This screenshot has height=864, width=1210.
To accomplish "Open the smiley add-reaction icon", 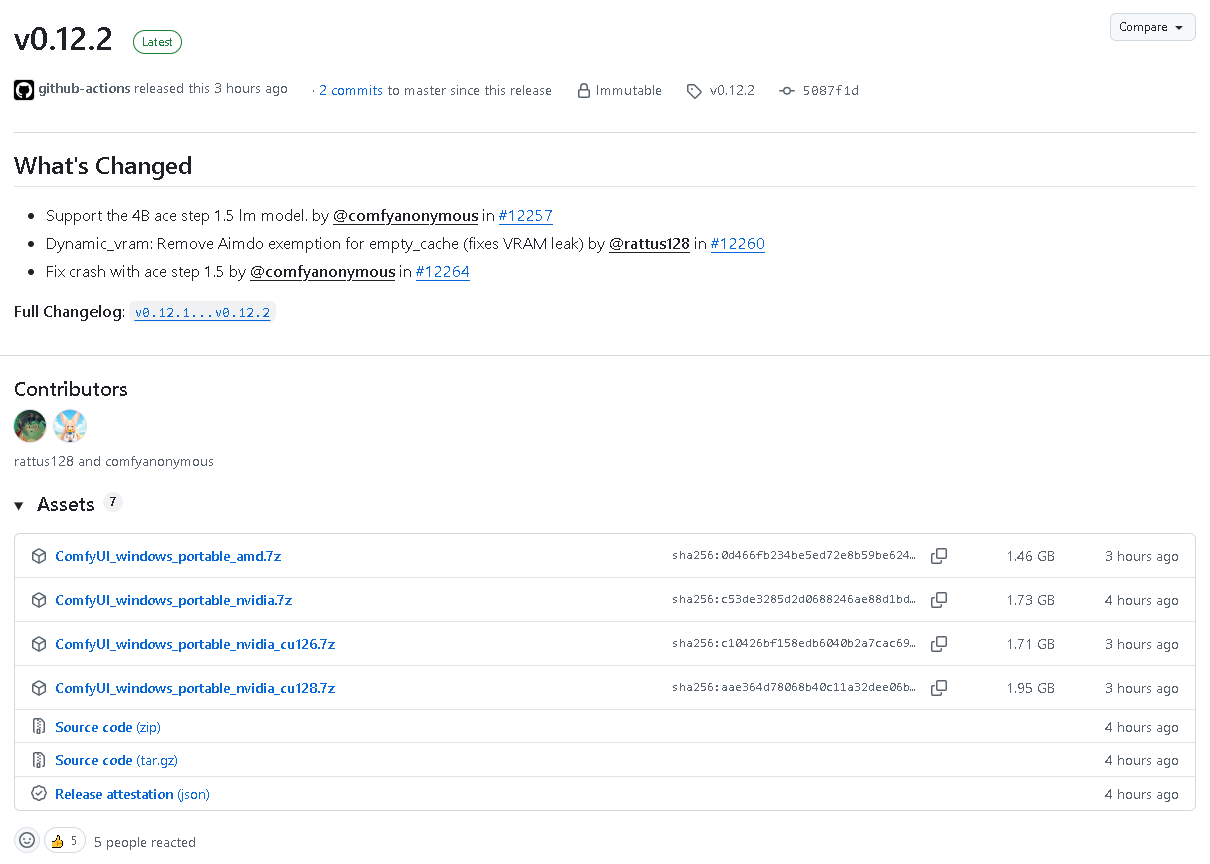I will point(27,841).
